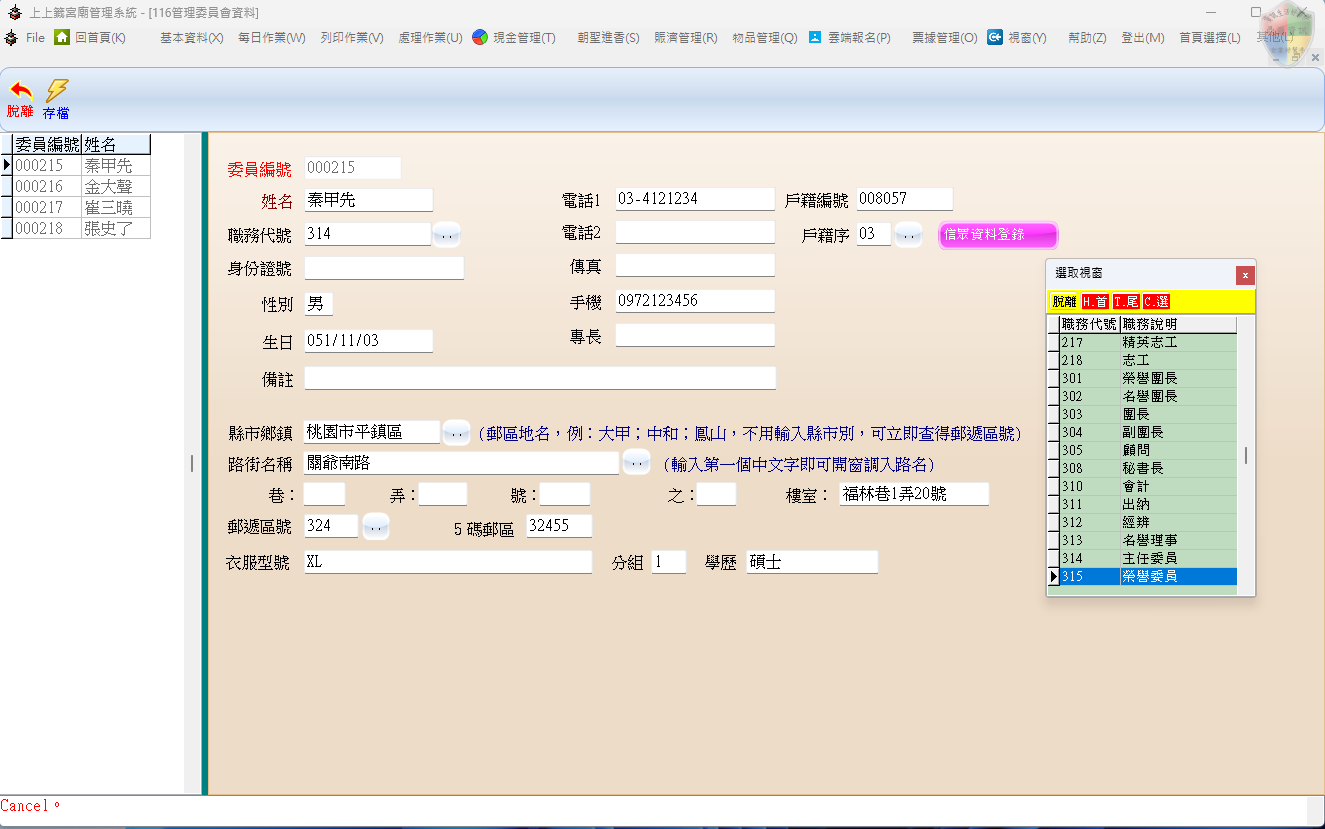The width and height of the screenshot is (1325, 829).
Task: Open the 基本資料 menu
Action: coord(191,38)
